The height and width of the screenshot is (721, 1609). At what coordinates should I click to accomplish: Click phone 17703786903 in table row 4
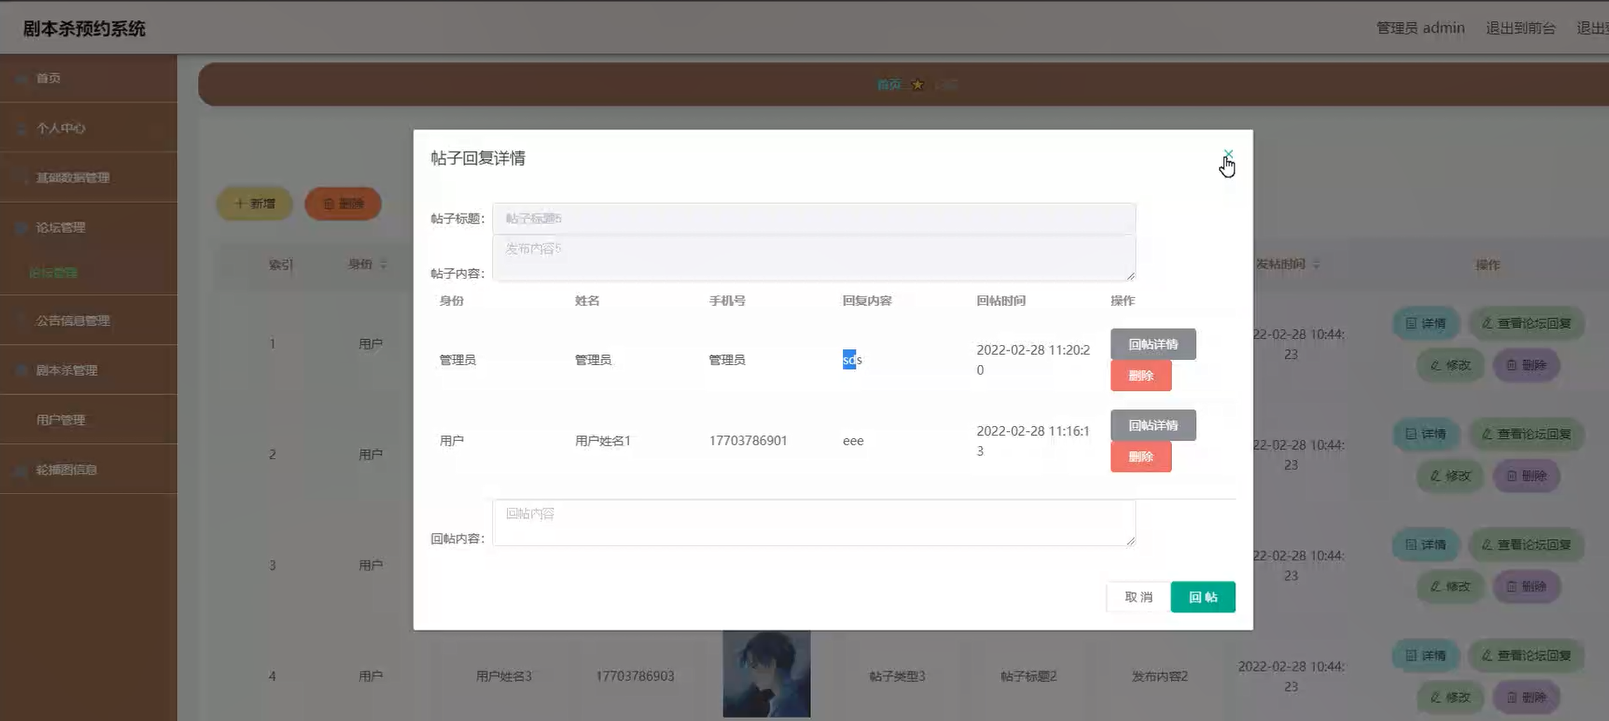(x=635, y=677)
